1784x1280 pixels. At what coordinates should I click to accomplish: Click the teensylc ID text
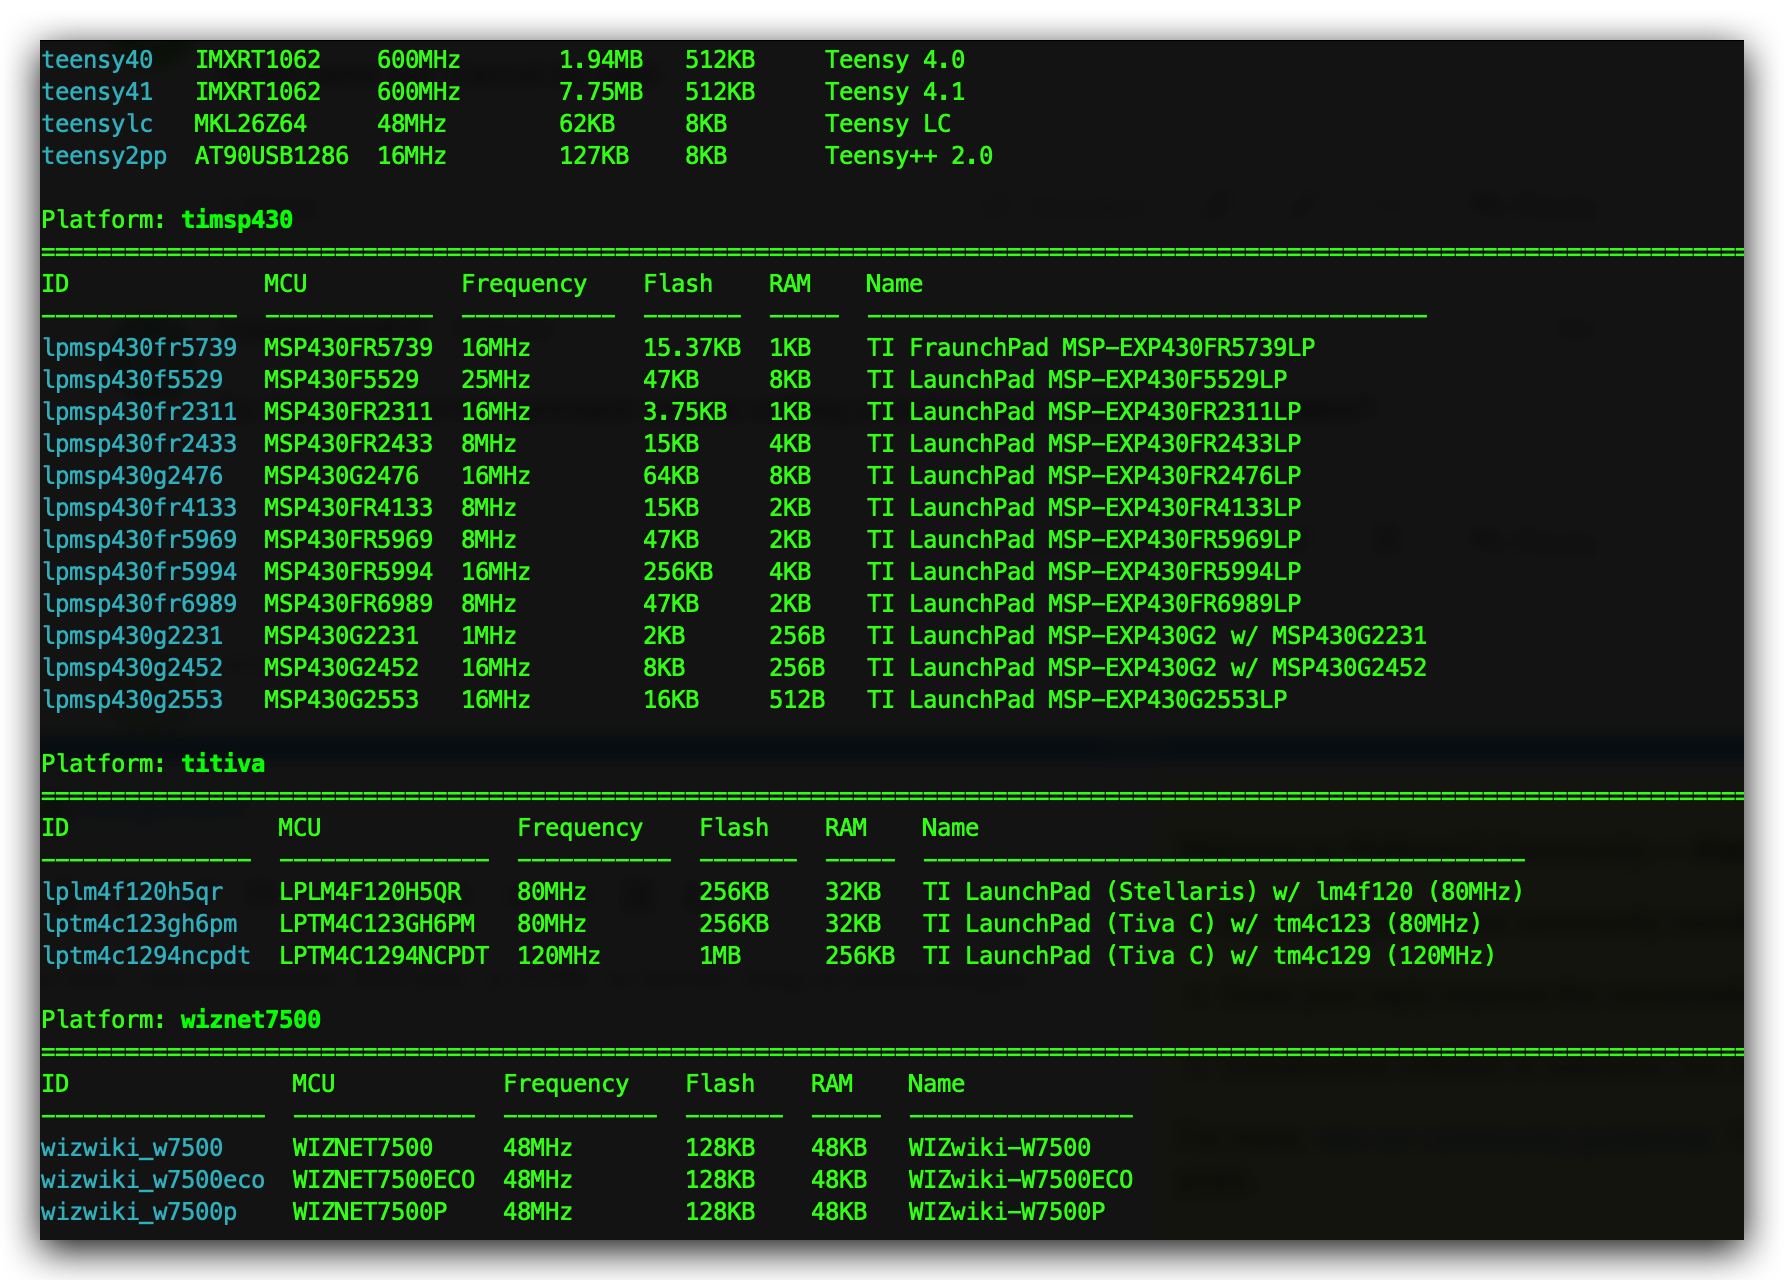97,124
